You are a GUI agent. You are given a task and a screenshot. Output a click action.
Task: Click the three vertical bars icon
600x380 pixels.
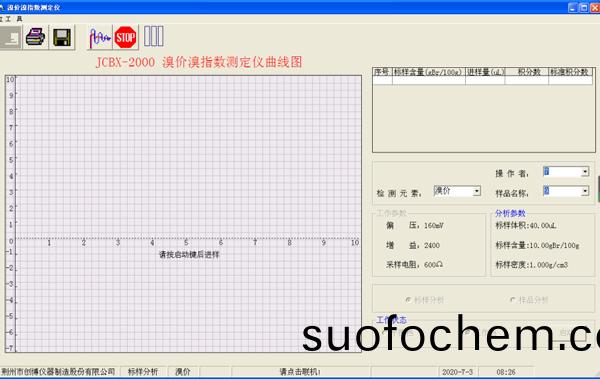154,36
